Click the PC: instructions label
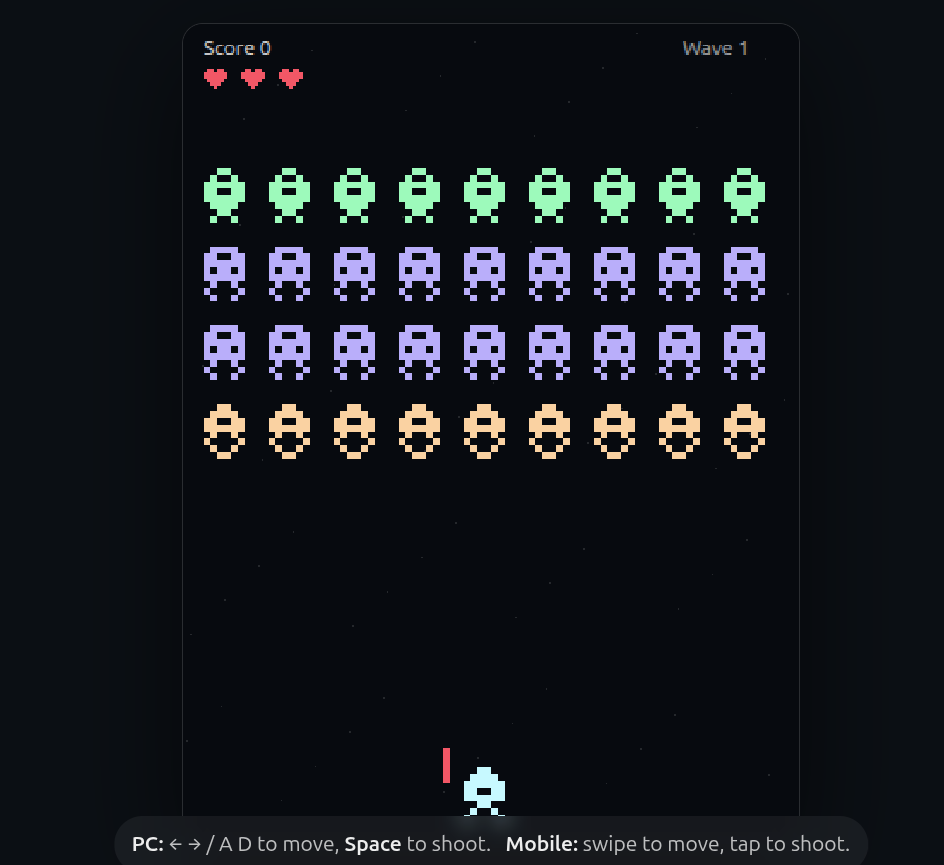This screenshot has height=865, width=944. 148,844
